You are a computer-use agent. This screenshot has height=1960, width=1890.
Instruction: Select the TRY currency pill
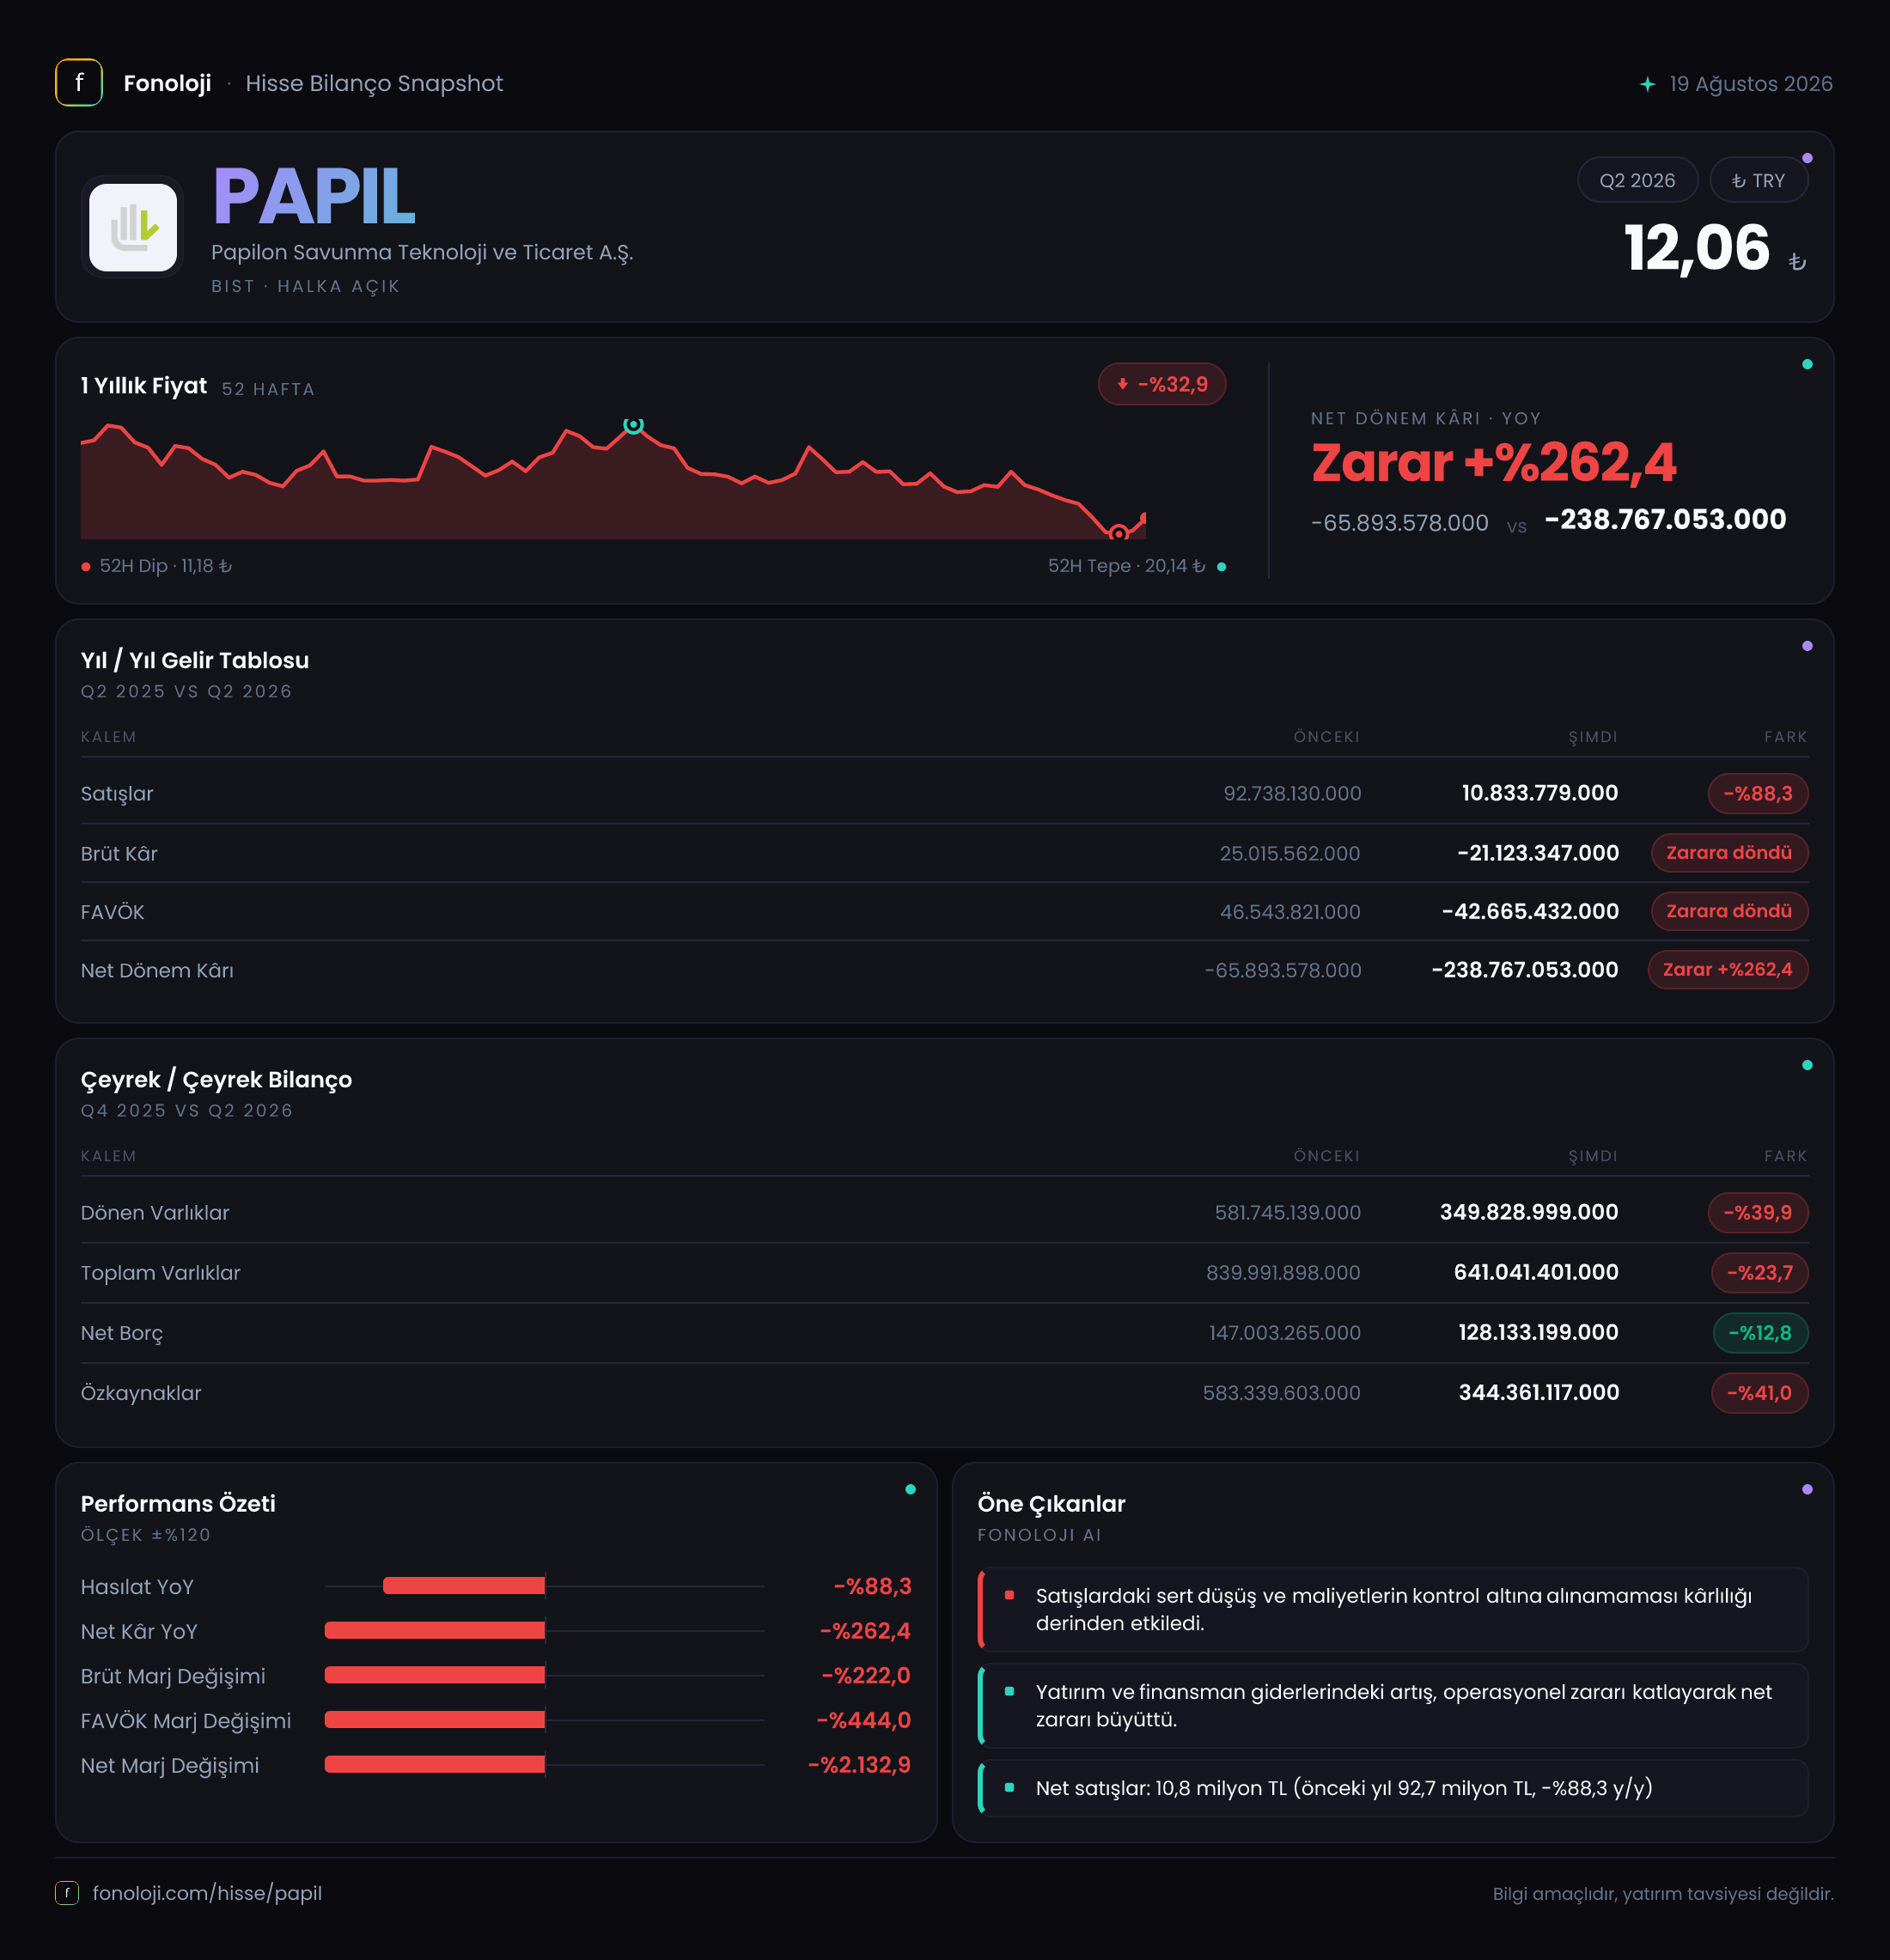coord(1758,180)
